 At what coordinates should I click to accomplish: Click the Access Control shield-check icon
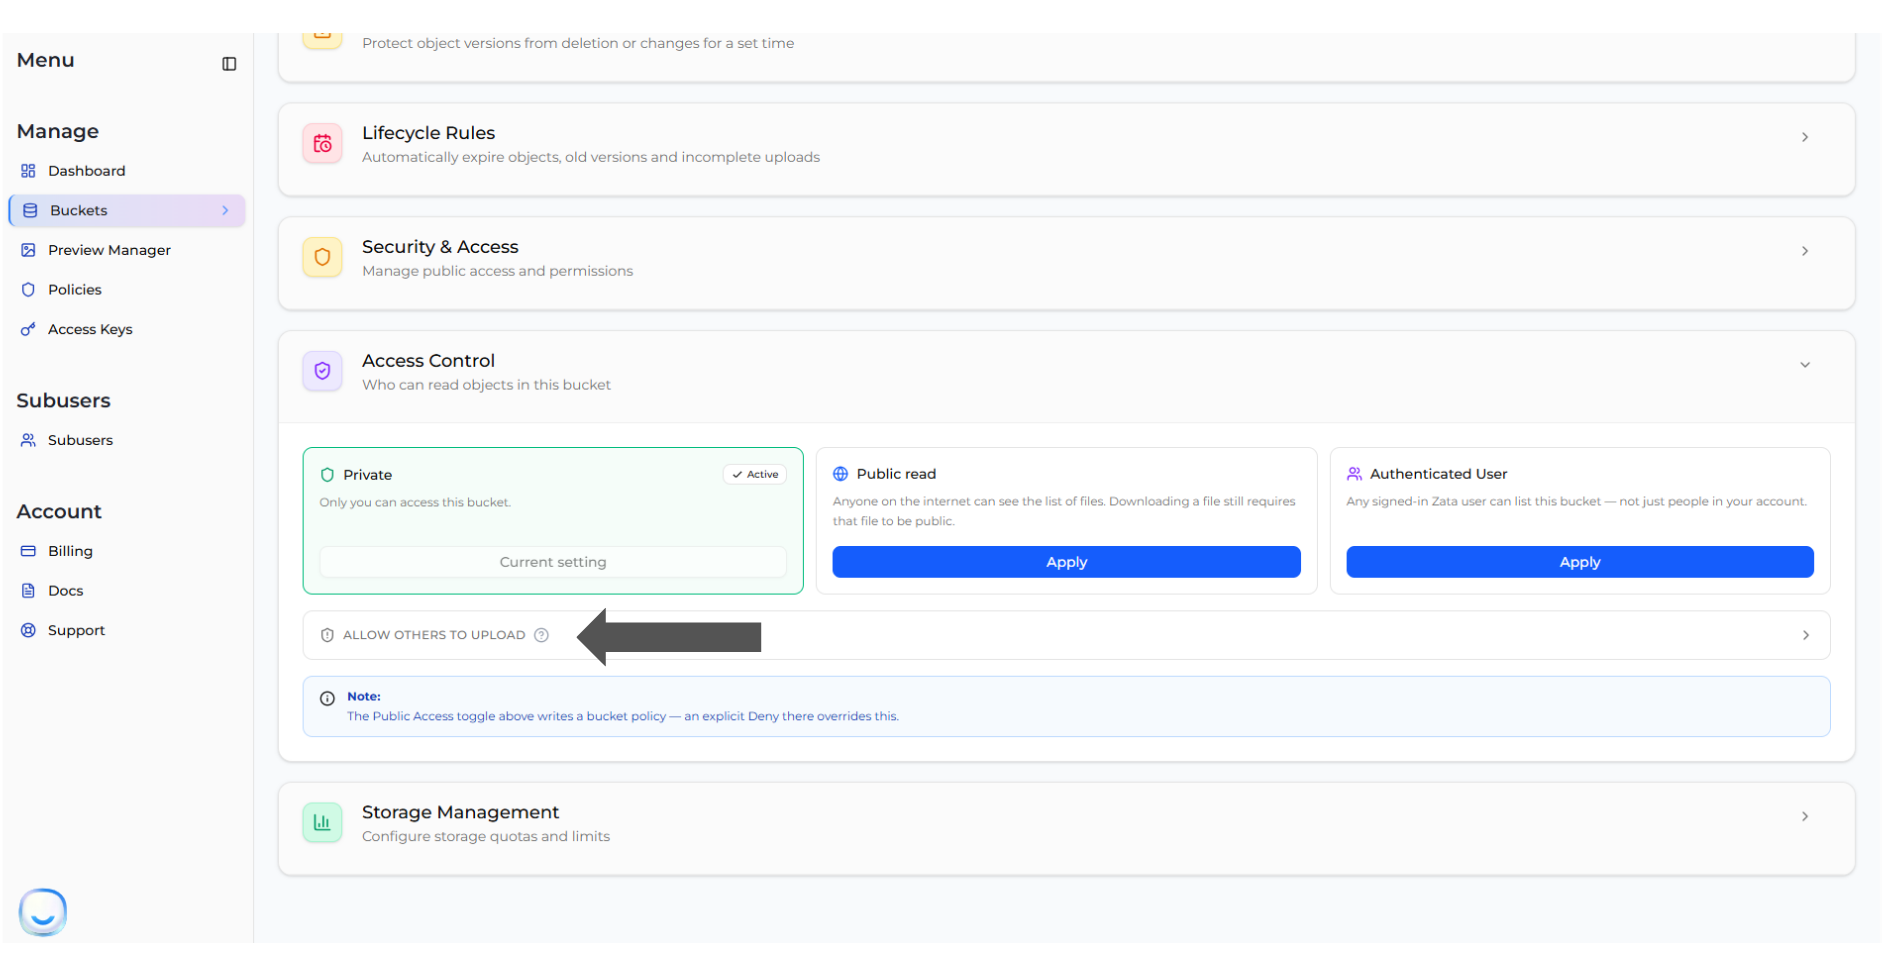coord(323,371)
